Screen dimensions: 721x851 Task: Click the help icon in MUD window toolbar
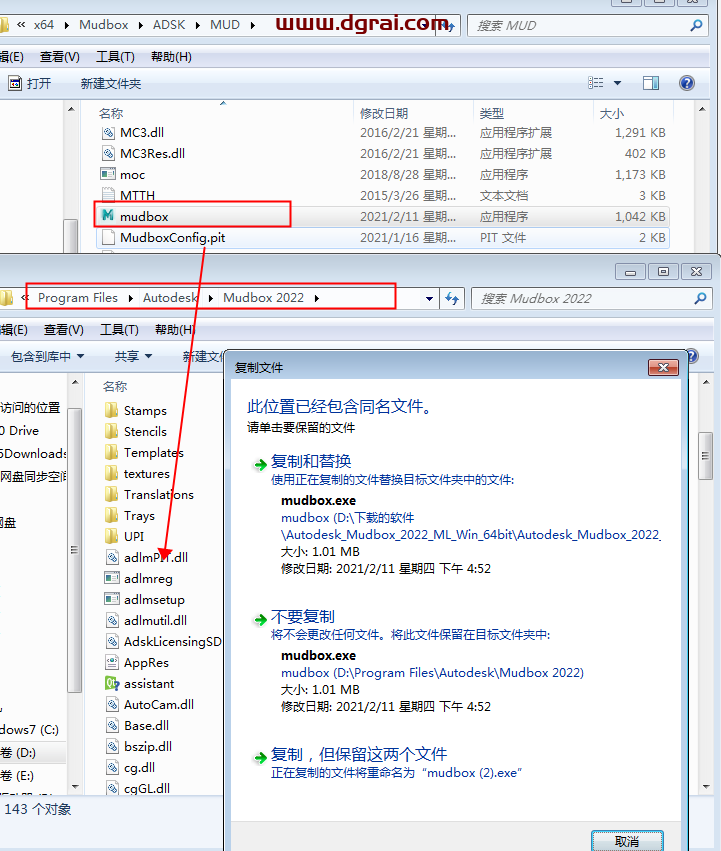point(686,83)
